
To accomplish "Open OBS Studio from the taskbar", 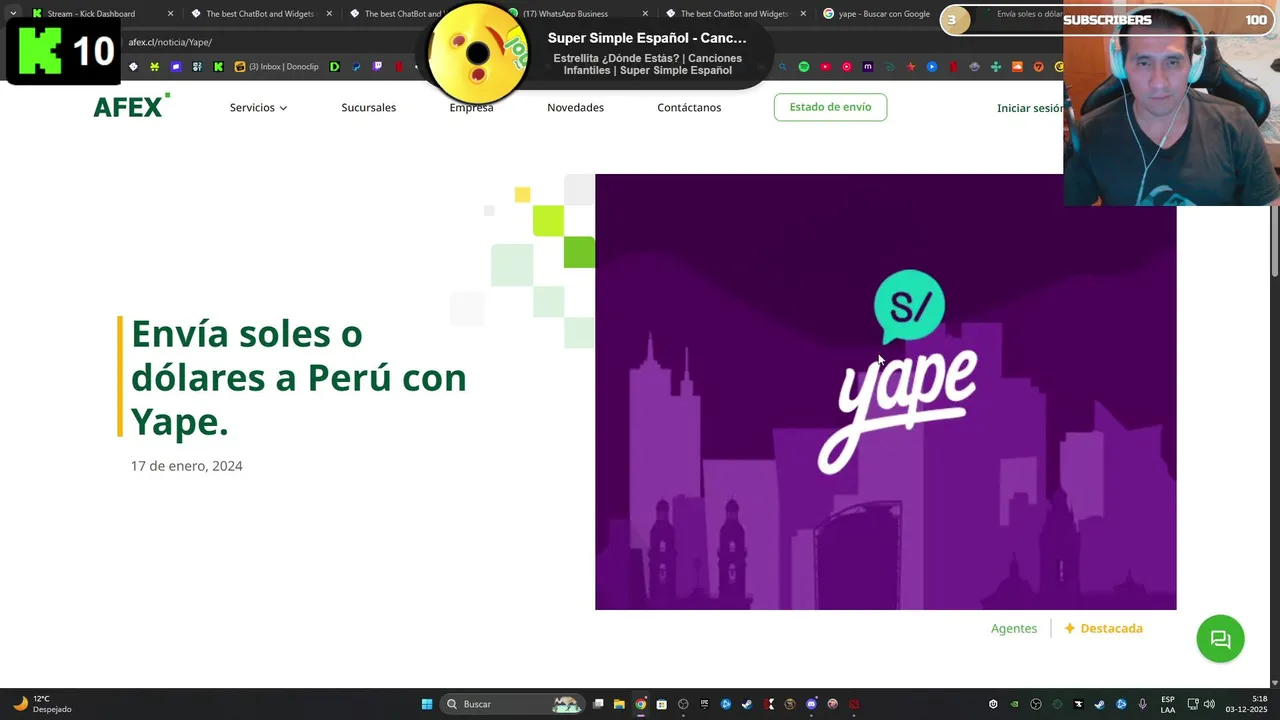I will 683,704.
